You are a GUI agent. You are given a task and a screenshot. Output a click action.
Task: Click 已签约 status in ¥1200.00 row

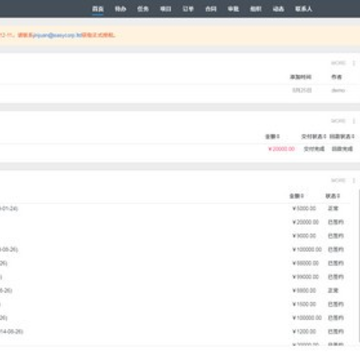pos(336,332)
